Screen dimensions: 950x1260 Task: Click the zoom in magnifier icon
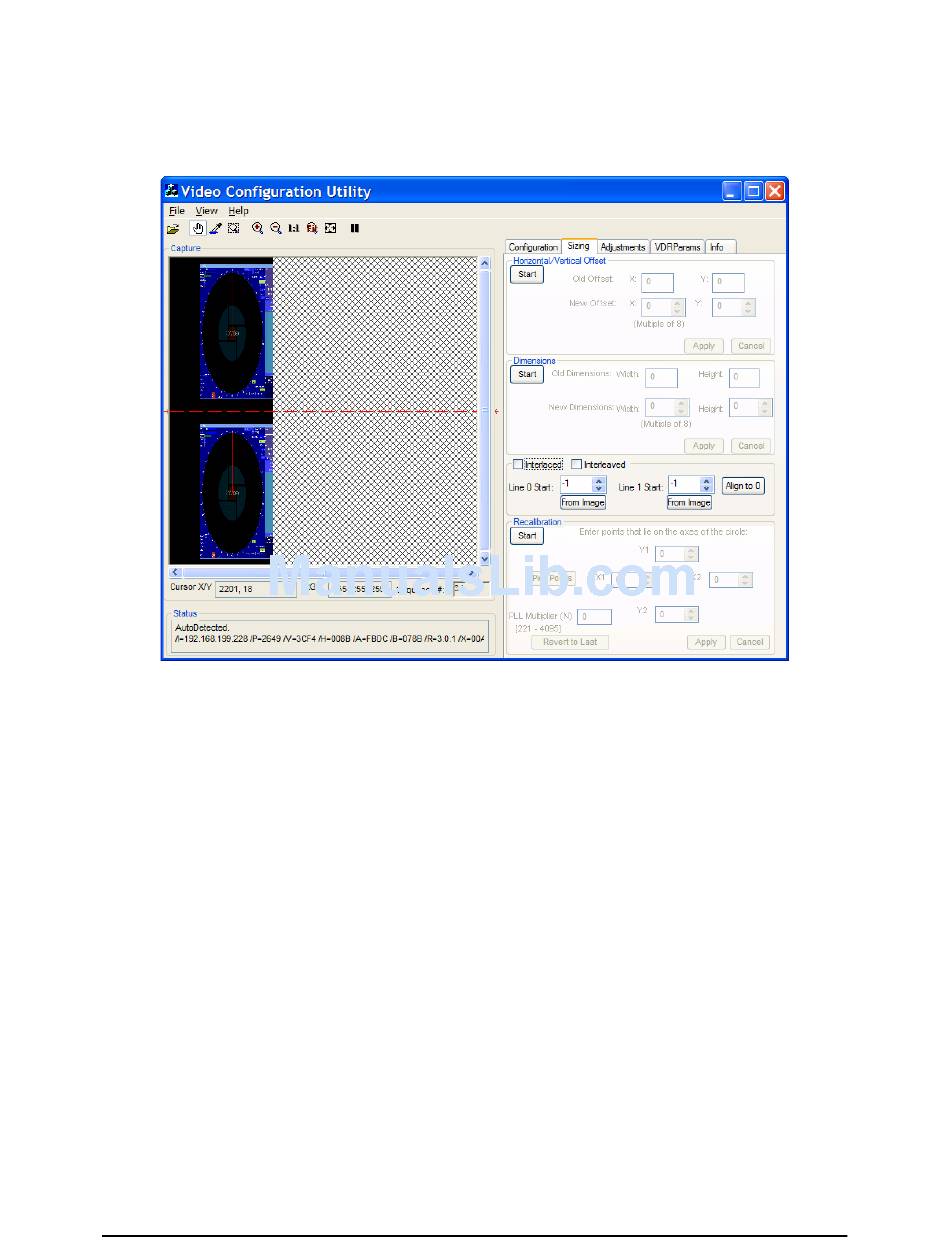(x=257, y=229)
